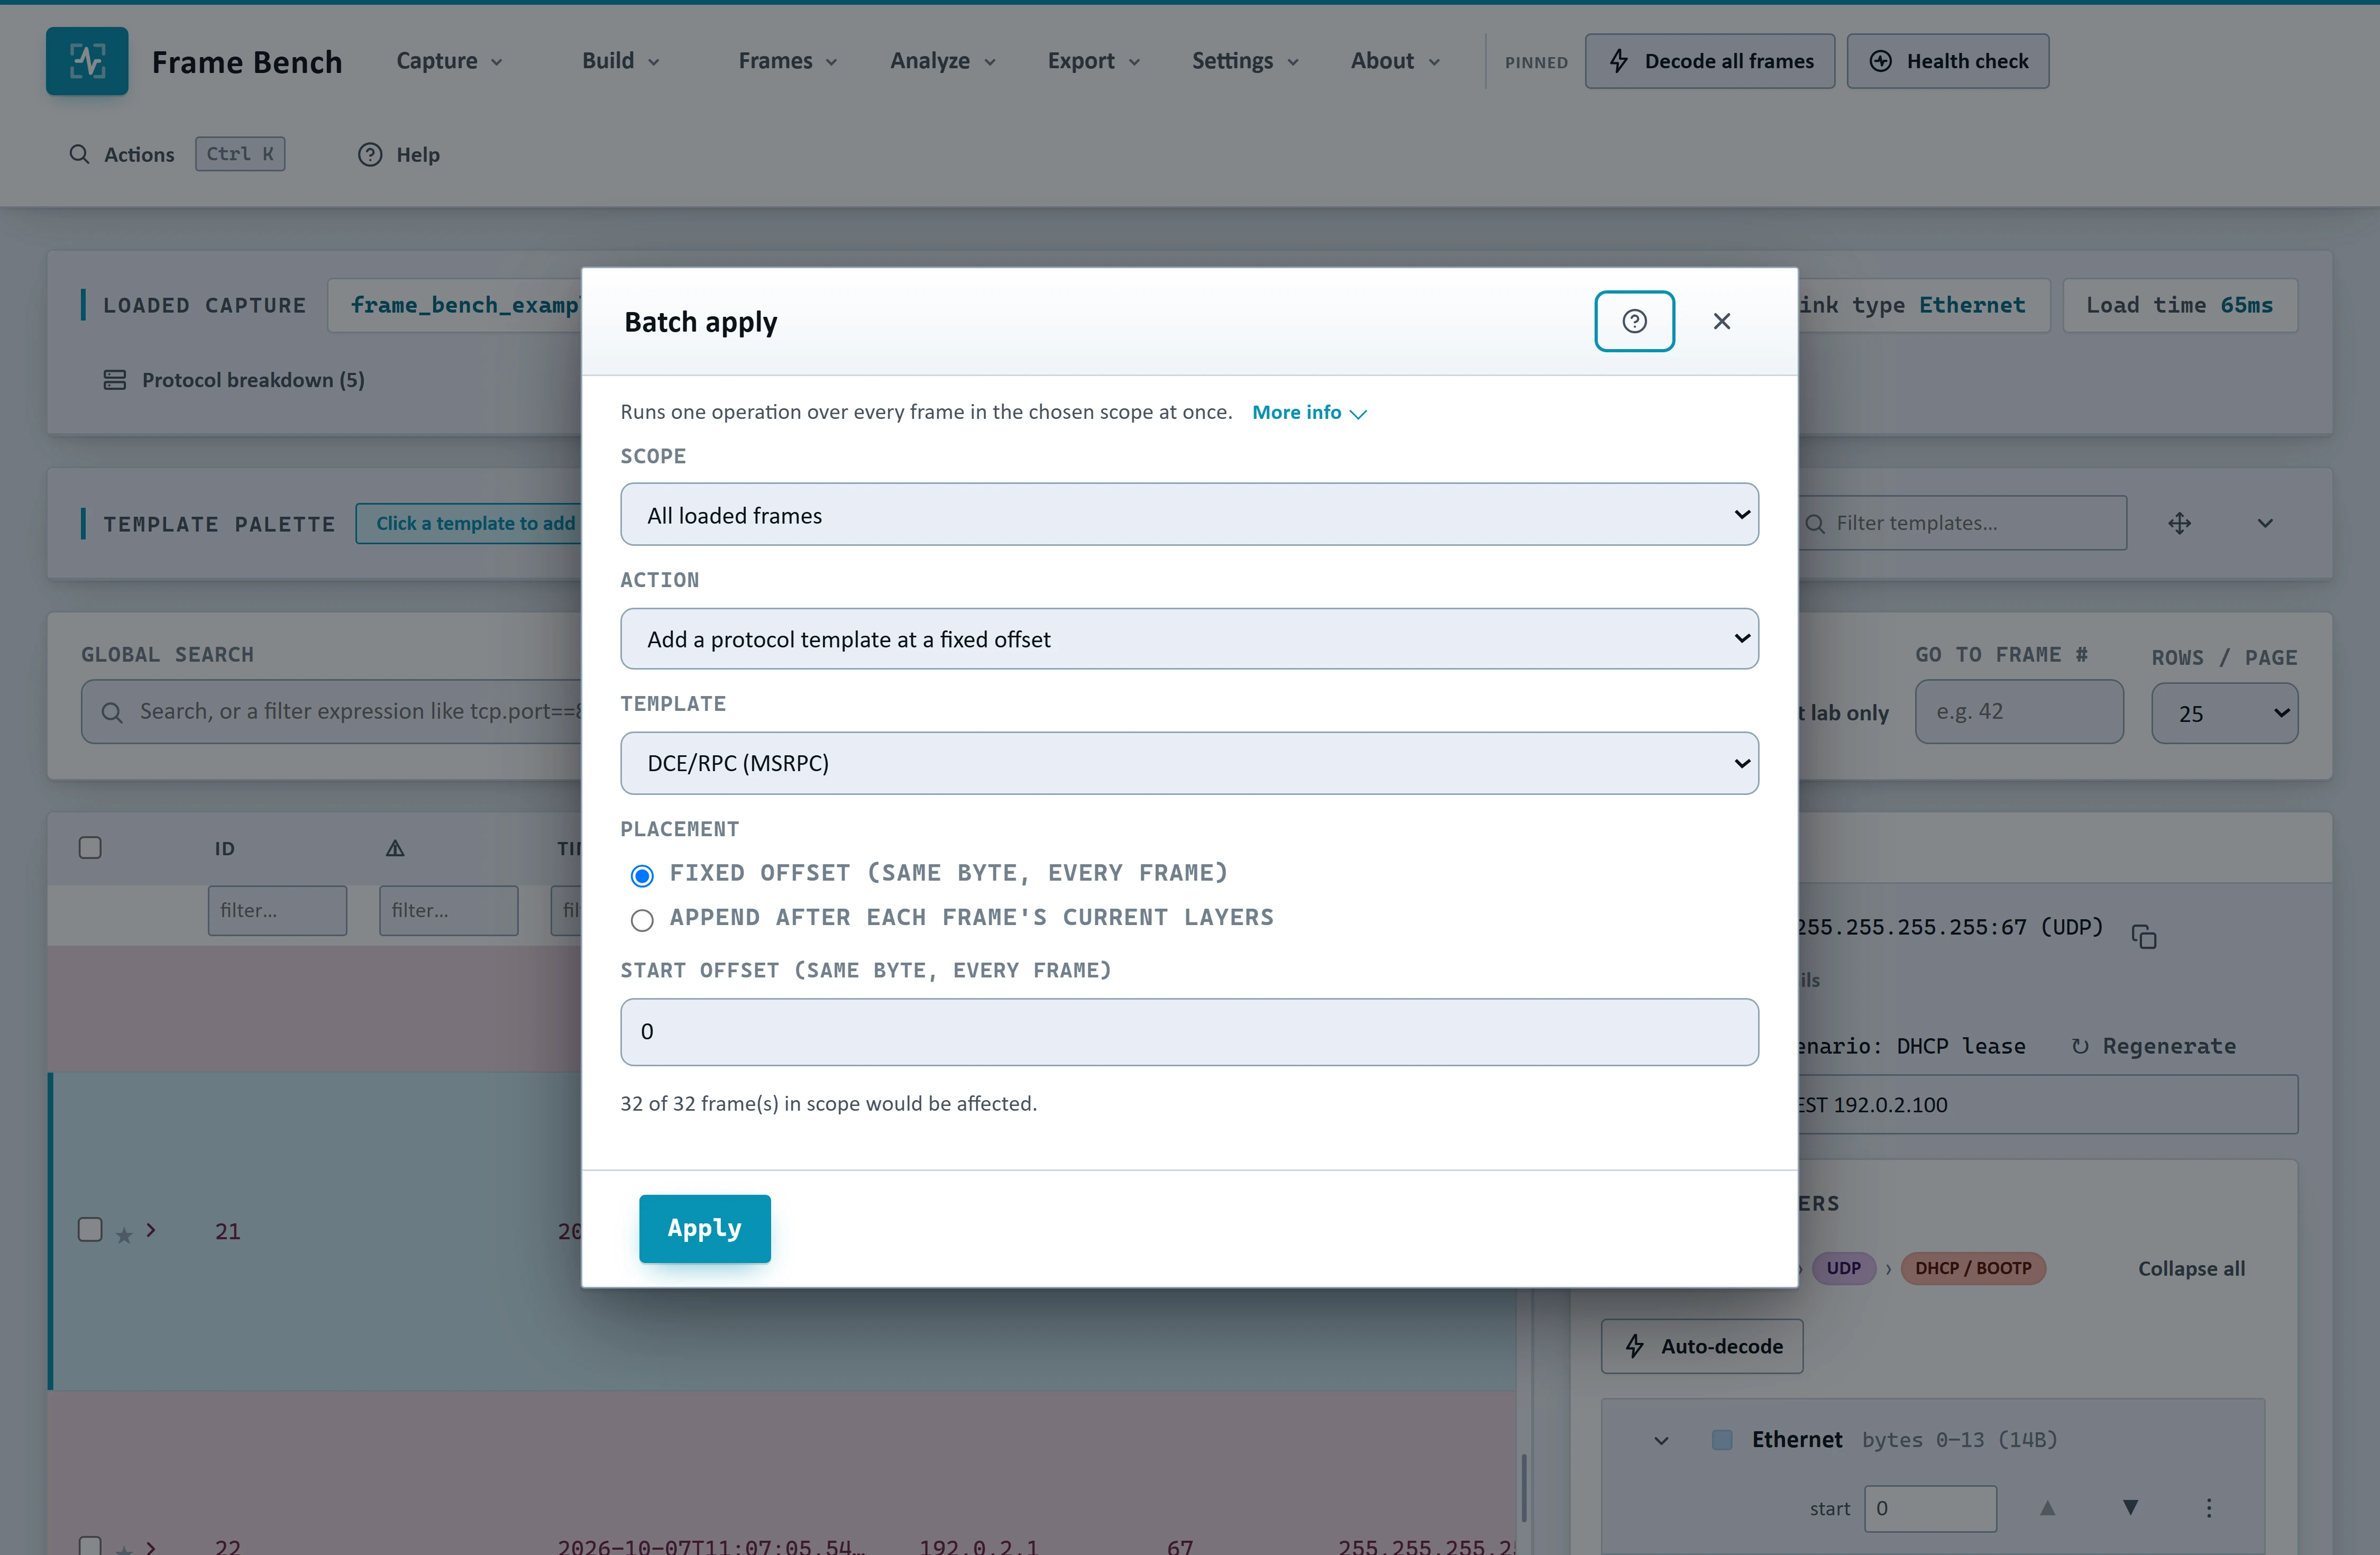Click the DHCP / BOOTP layer chip
This screenshot has width=2380, height=1555.
1973,1268
